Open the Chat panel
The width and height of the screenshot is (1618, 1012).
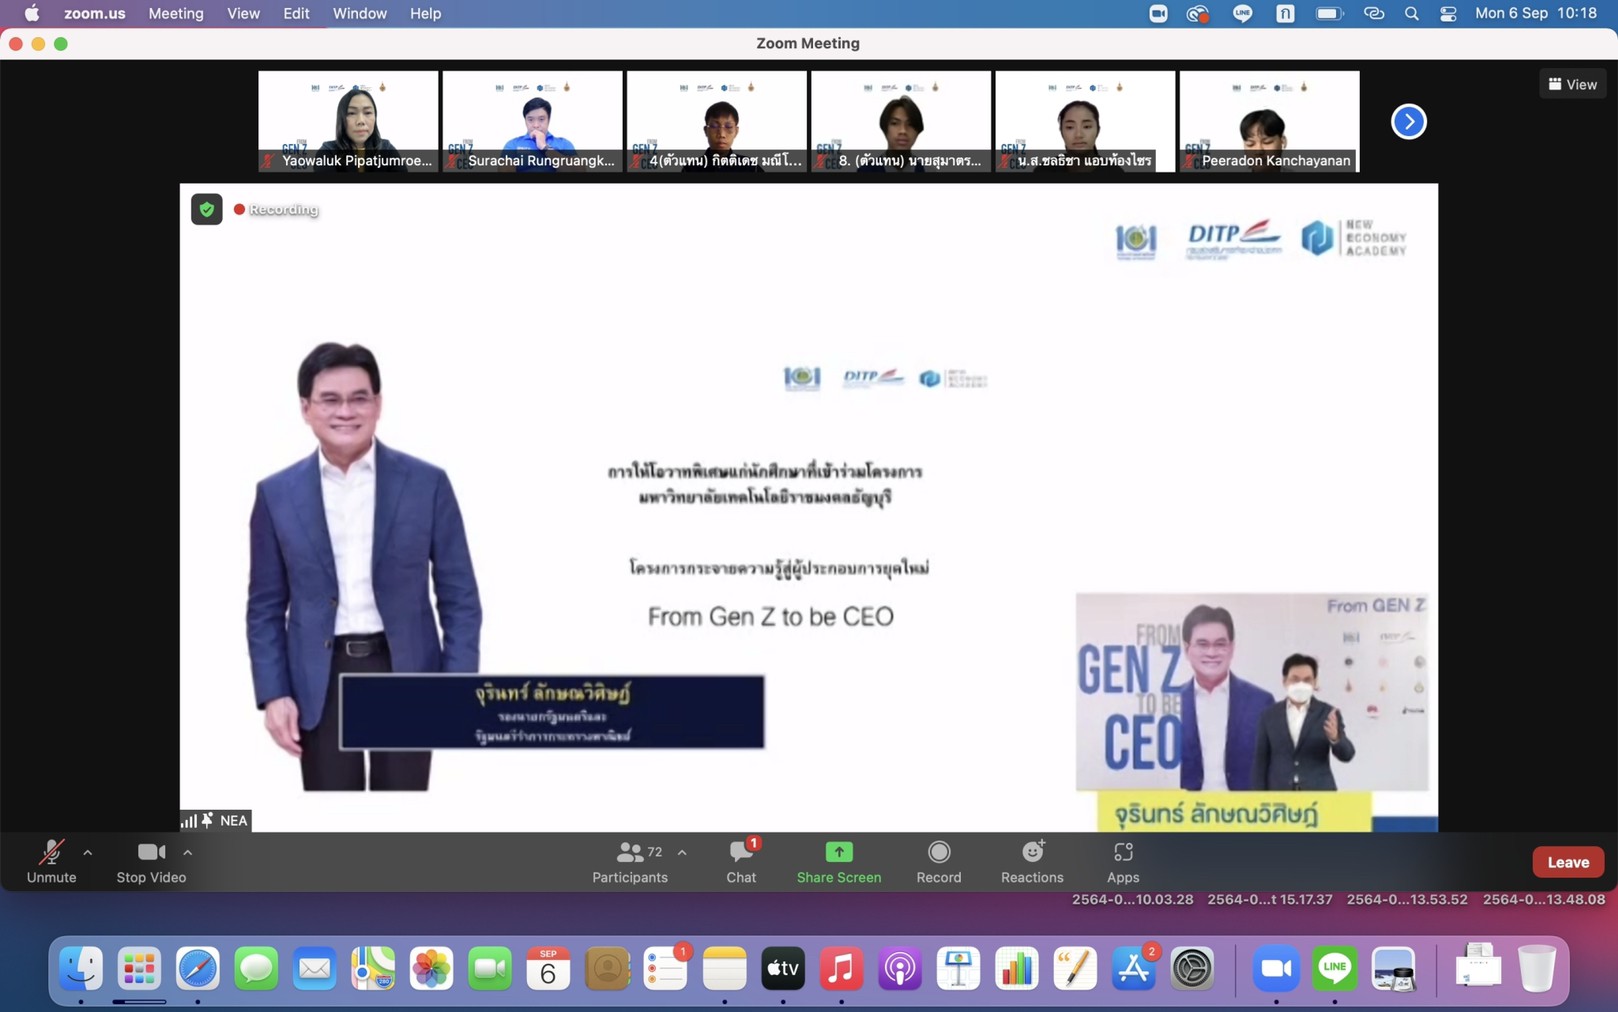click(x=741, y=861)
